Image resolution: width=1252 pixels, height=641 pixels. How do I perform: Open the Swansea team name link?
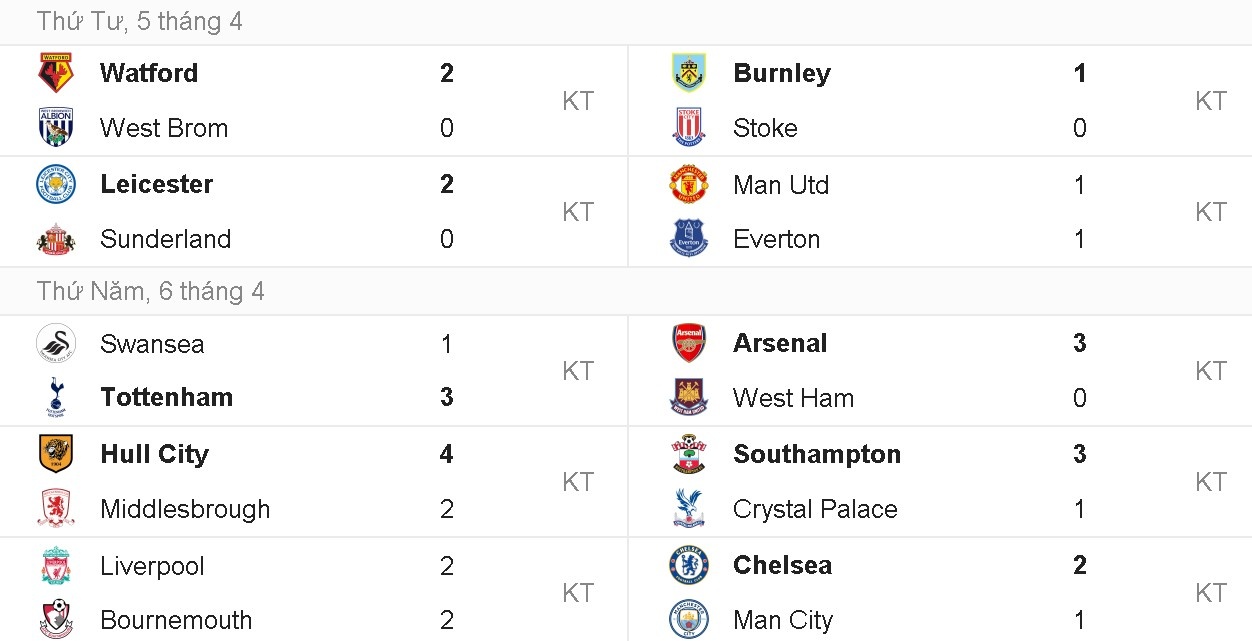tap(152, 344)
